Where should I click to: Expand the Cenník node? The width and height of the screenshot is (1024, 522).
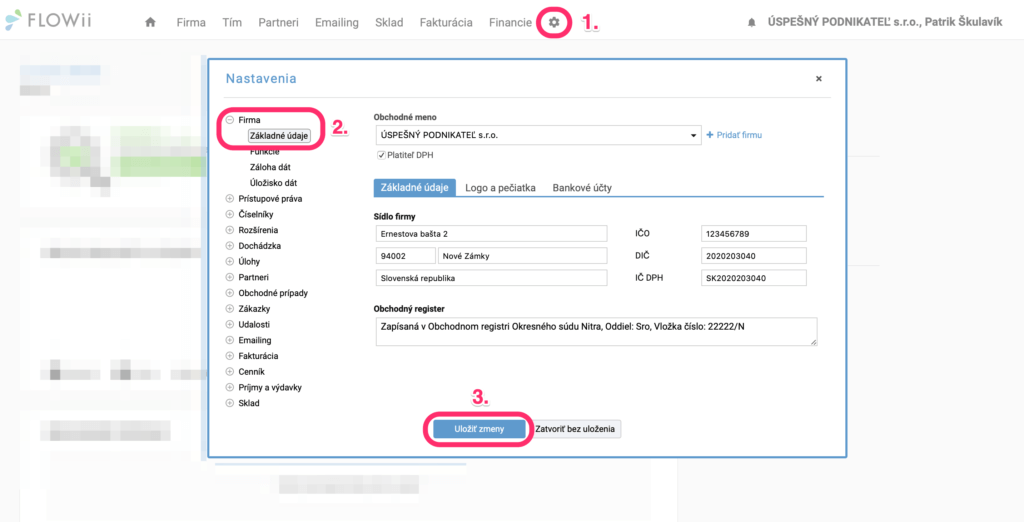point(230,372)
